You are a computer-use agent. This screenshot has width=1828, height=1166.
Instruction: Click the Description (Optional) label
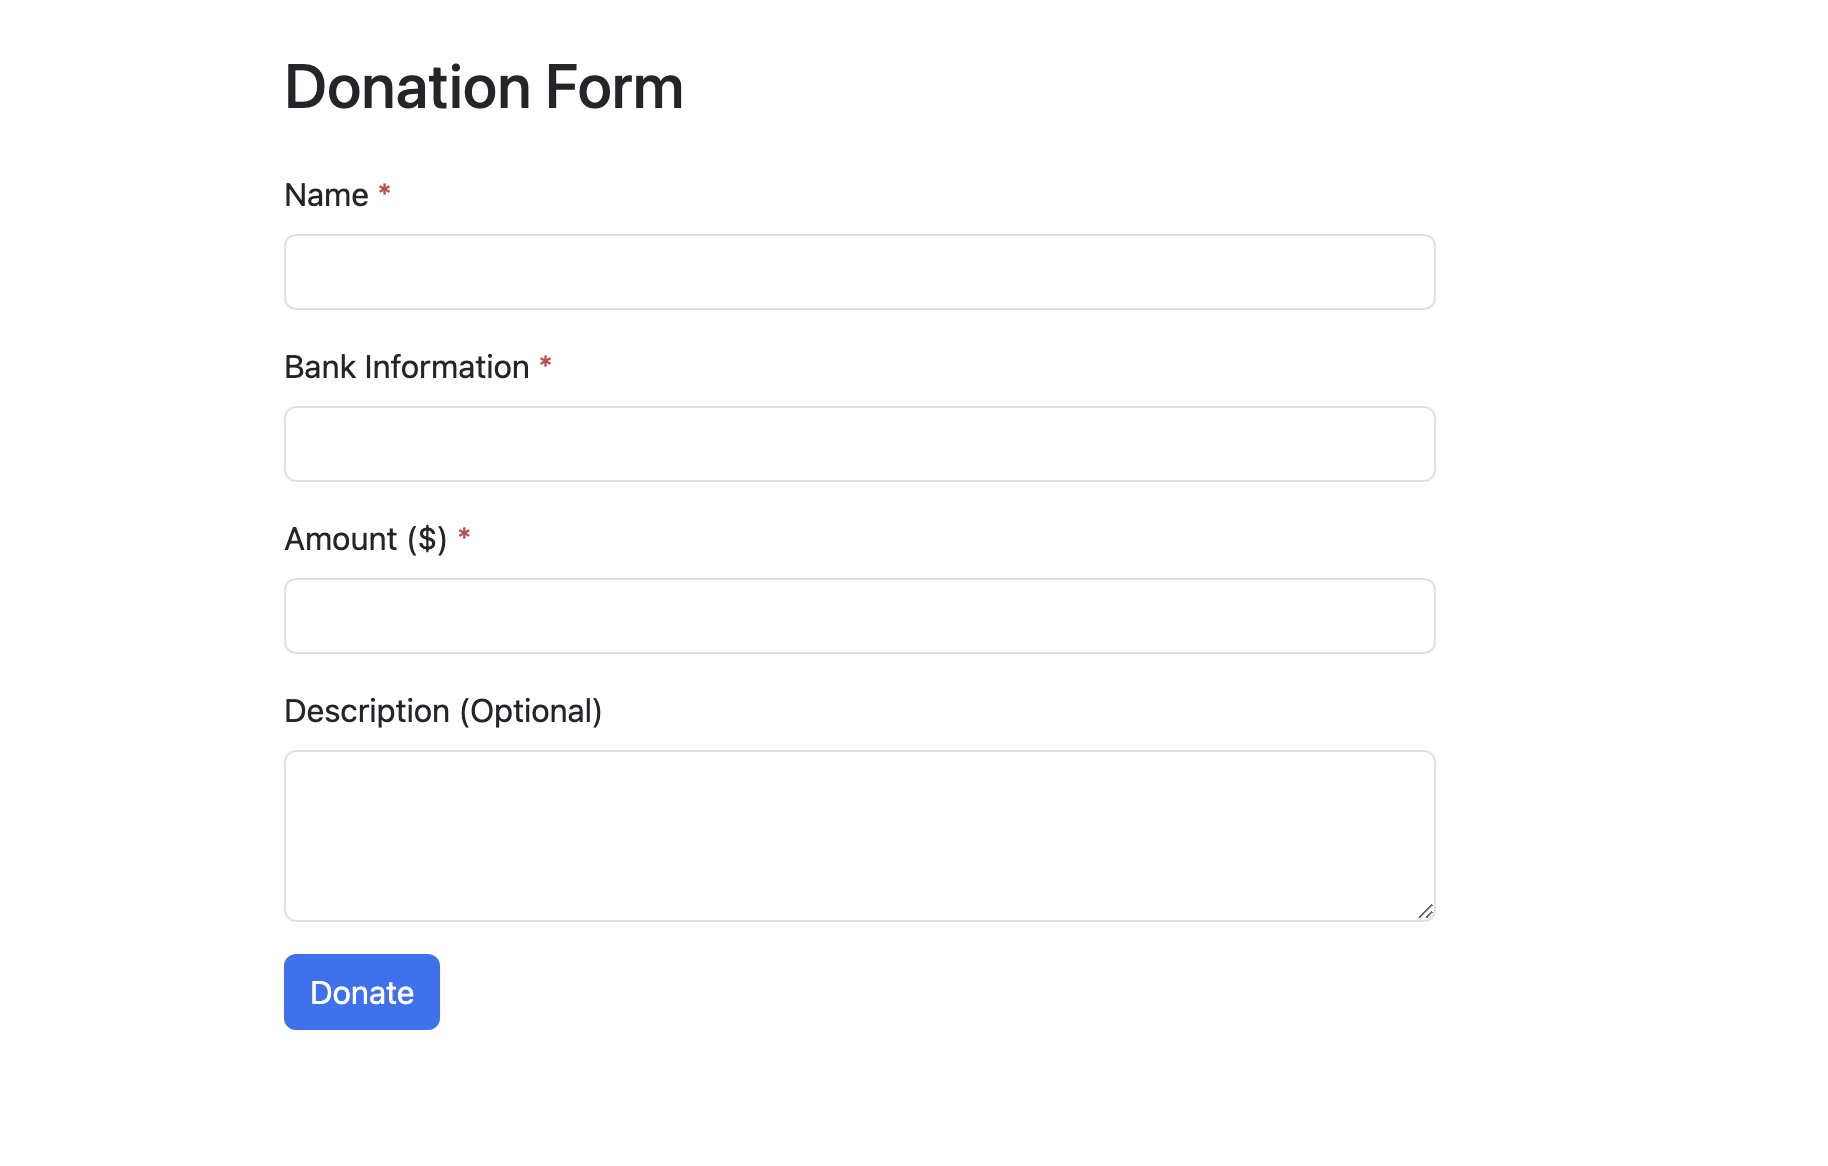(x=443, y=710)
